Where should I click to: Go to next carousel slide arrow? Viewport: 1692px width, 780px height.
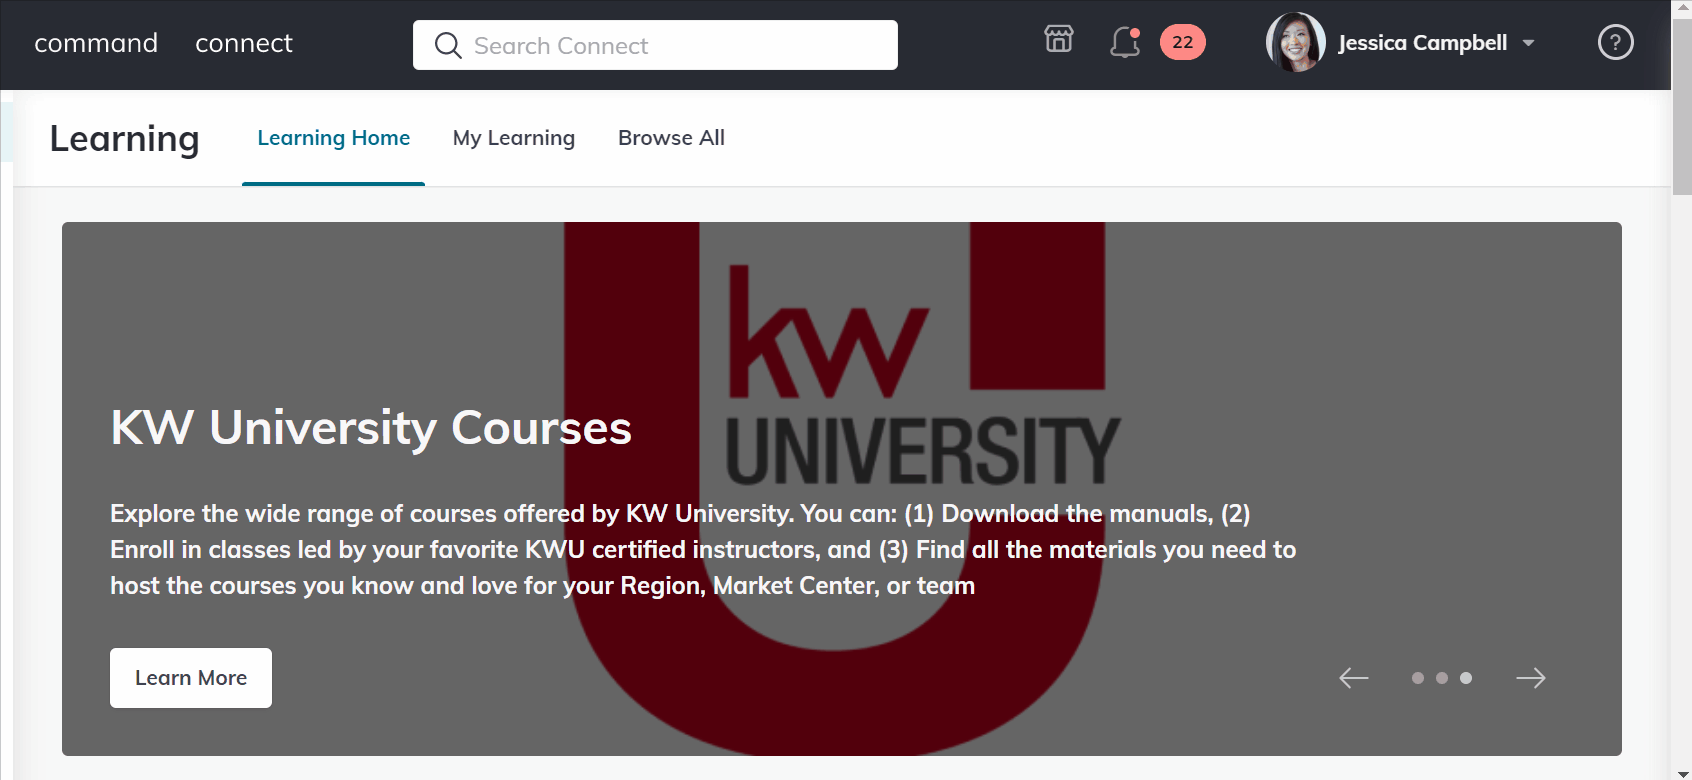click(1531, 678)
